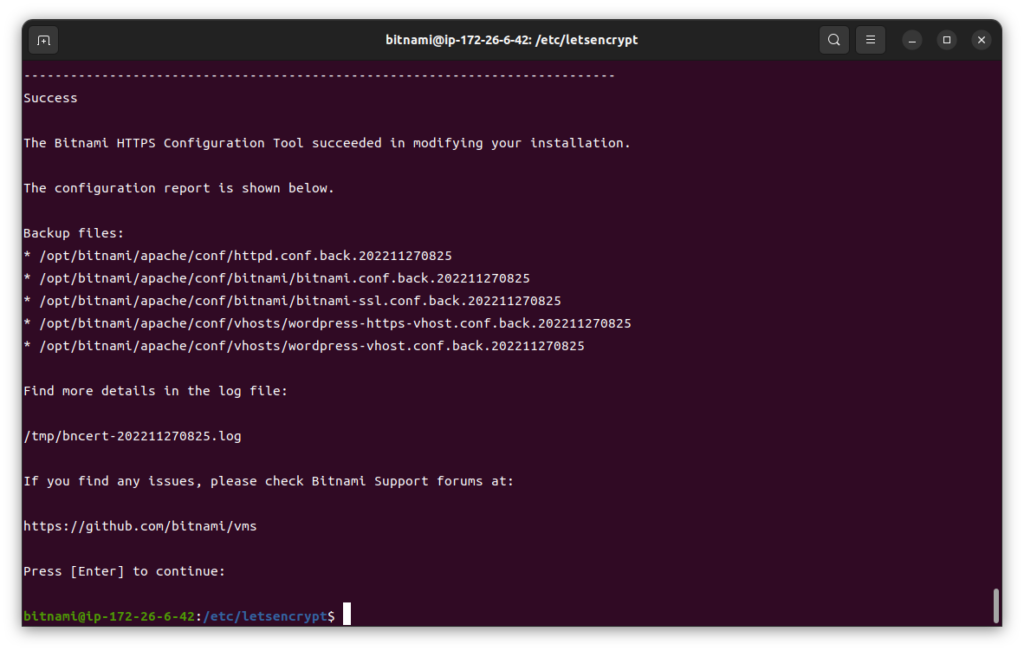This screenshot has width=1024, height=651.
Task: Click the bitnami-ssl.conf.back backup path
Action: pyautogui.click(x=300, y=301)
